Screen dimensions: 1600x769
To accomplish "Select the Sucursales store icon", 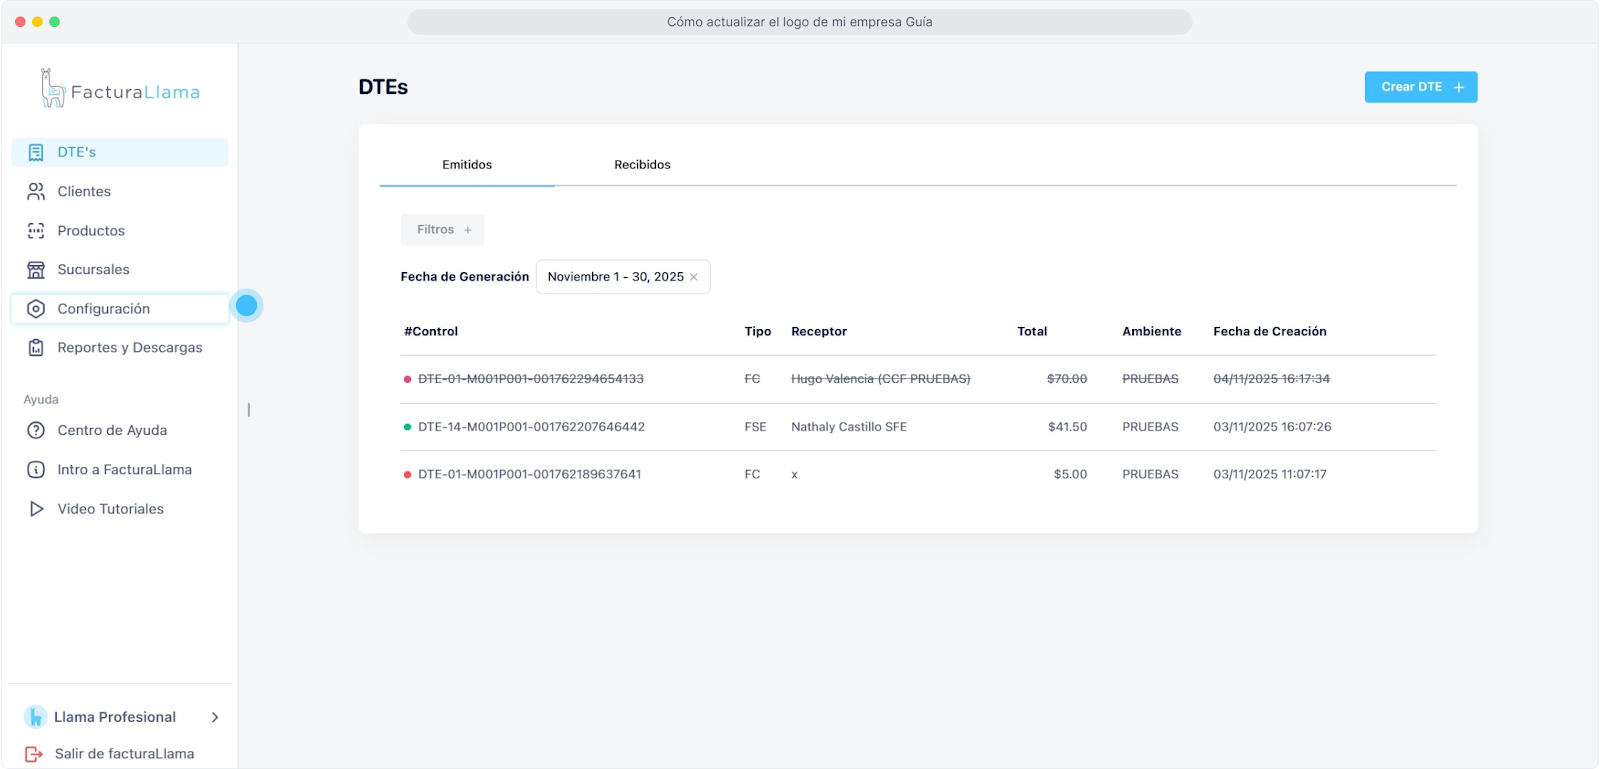I will point(36,270).
